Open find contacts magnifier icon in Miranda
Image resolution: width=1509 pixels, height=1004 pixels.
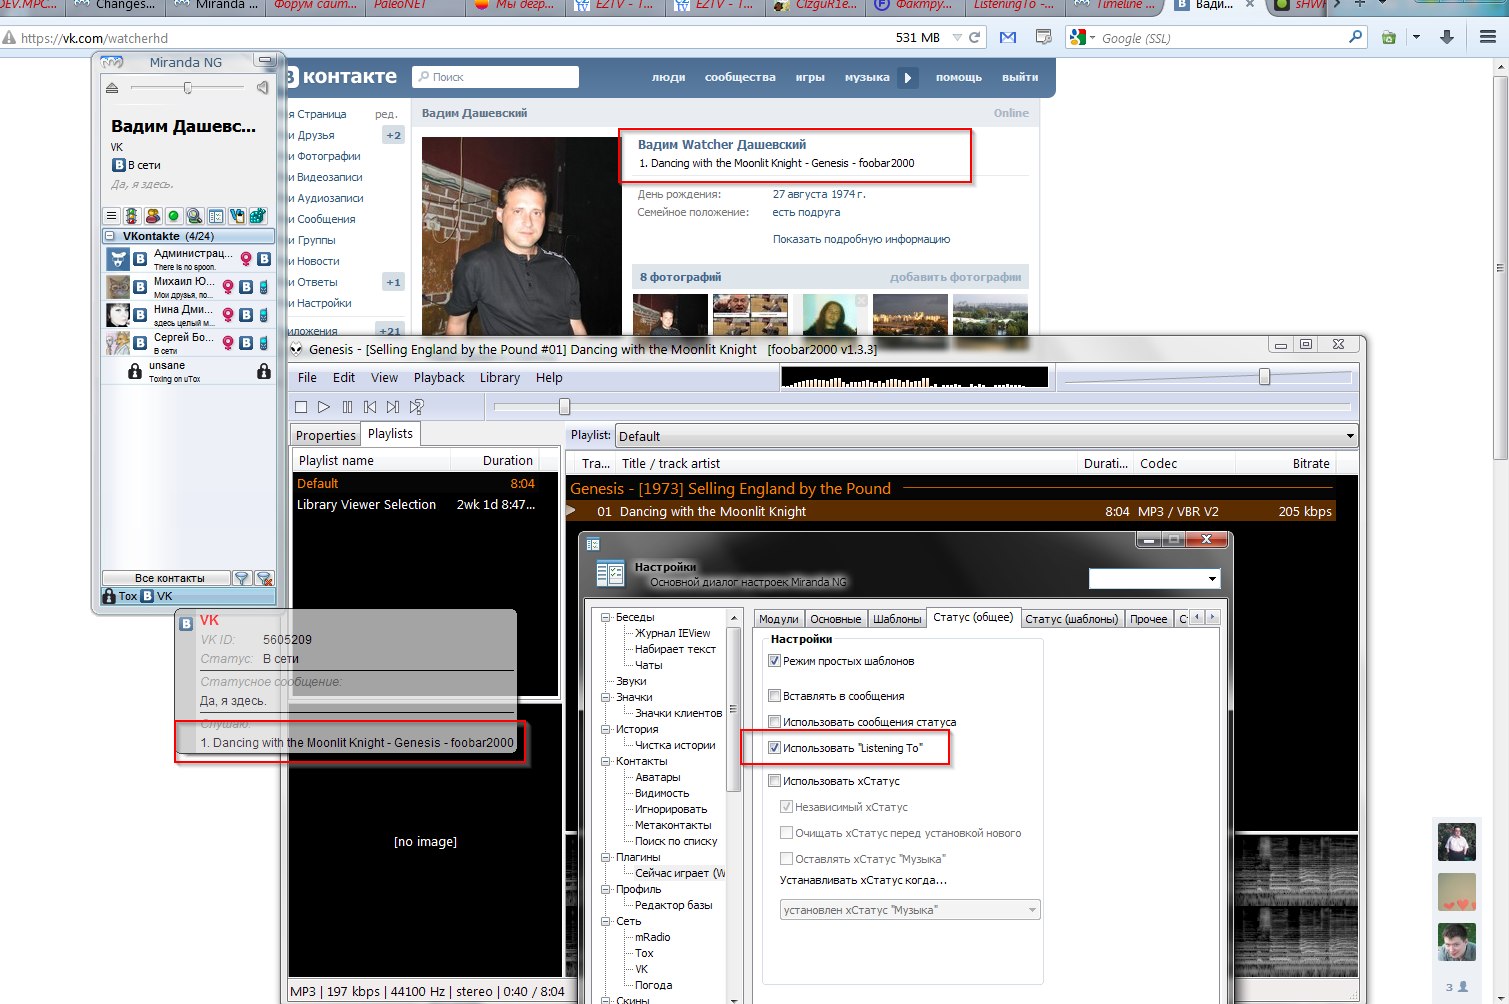coord(194,216)
